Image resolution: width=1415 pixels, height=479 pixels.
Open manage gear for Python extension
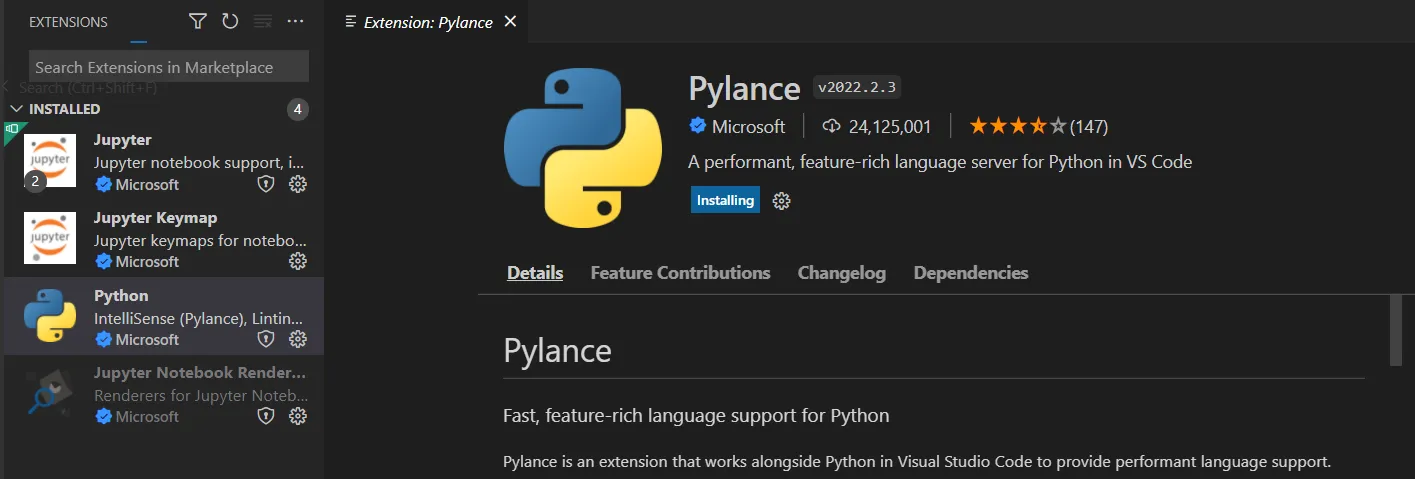click(297, 339)
